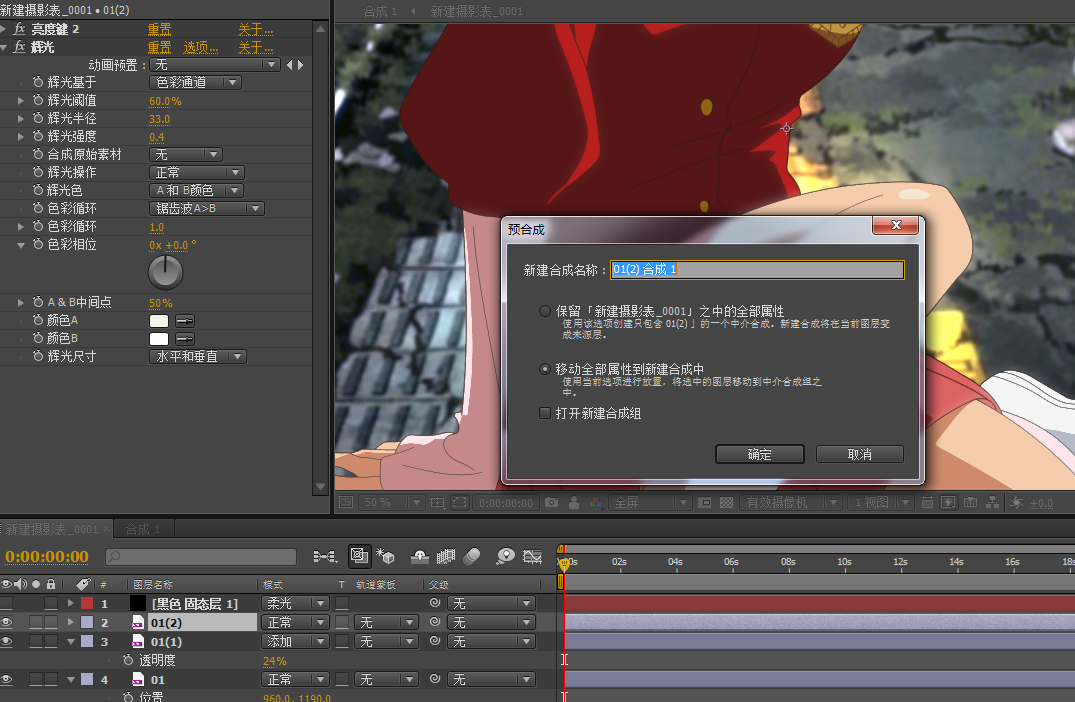Click 确定 to confirm pre-compose
The height and width of the screenshot is (702, 1075).
[759, 454]
